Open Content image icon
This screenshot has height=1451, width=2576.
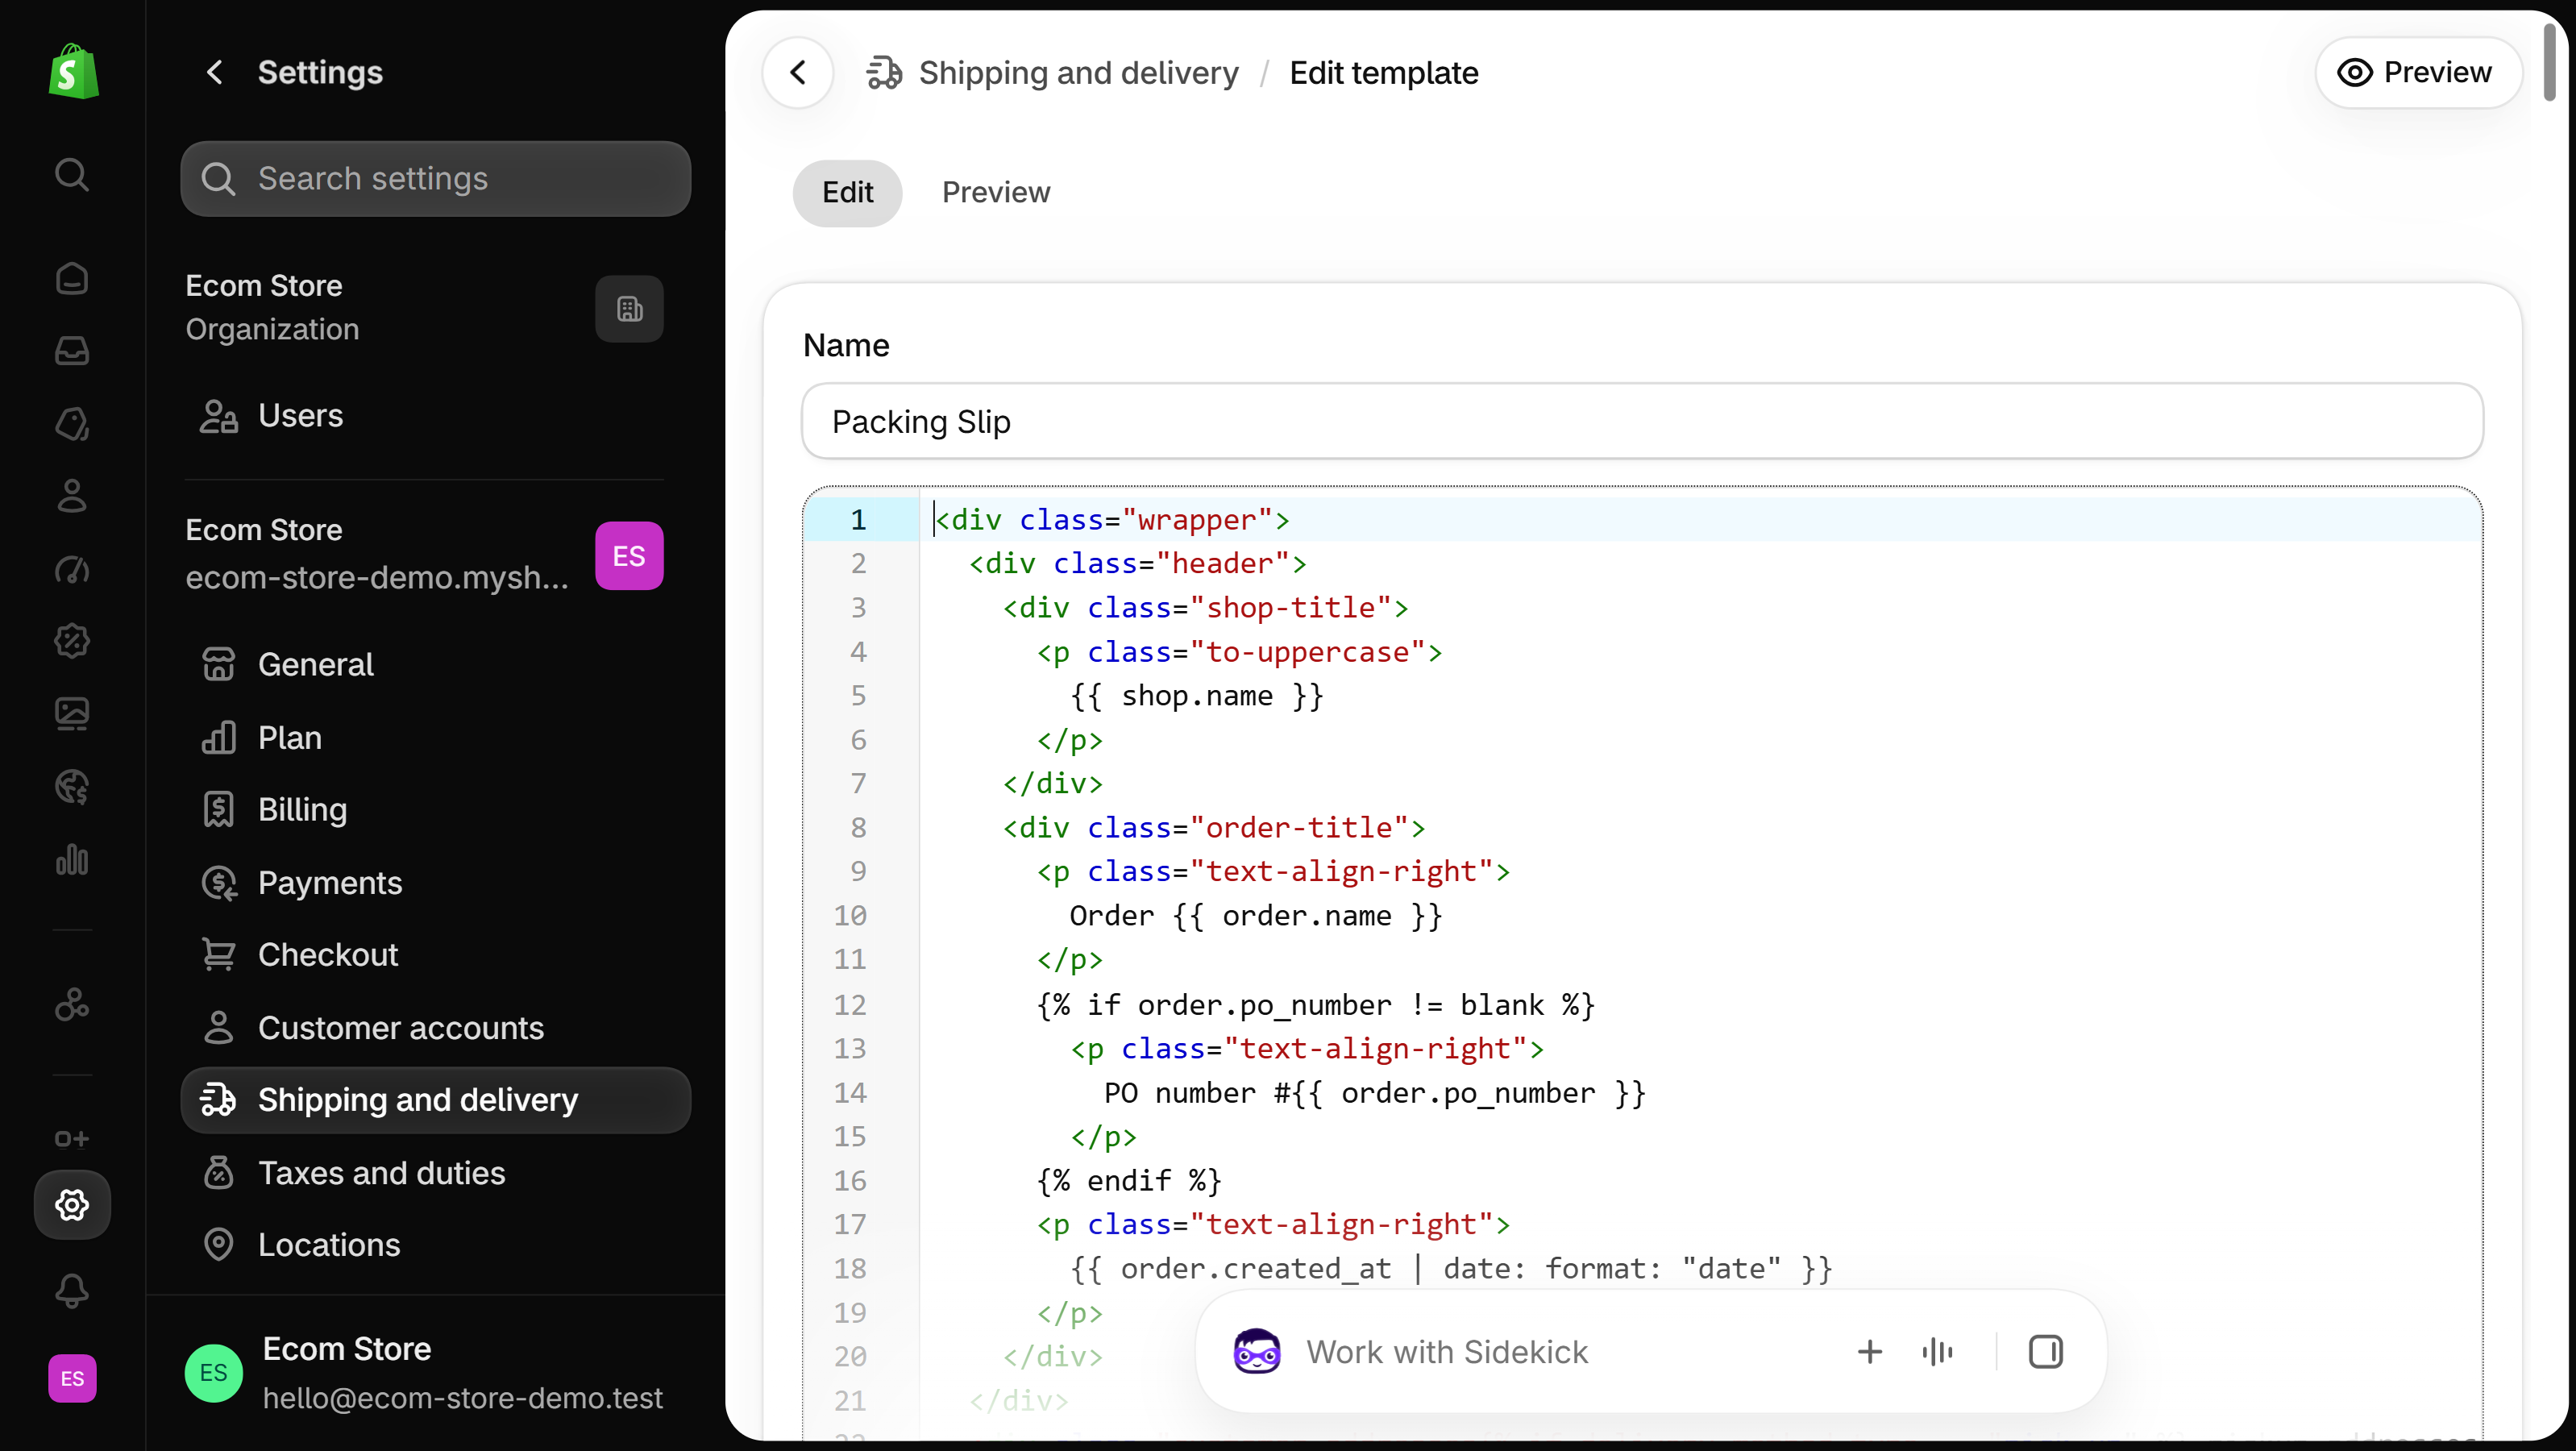pos(72,714)
